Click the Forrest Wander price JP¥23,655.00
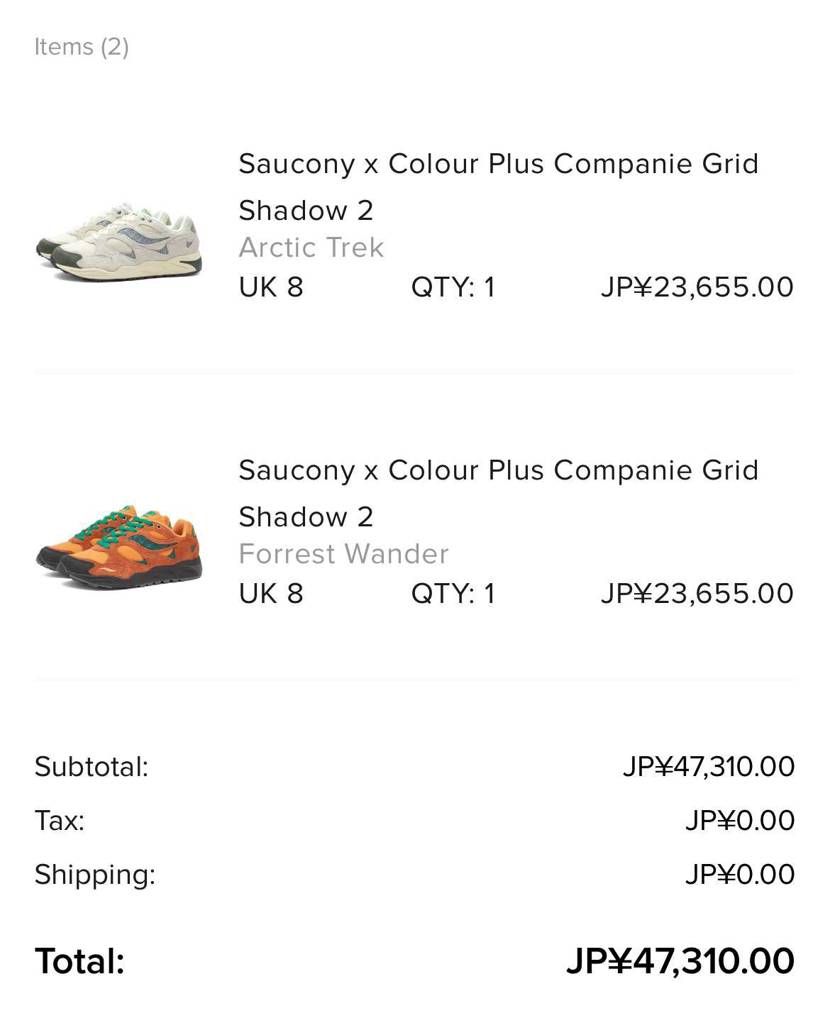The height and width of the screenshot is (1013, 830). pos(696,594)
